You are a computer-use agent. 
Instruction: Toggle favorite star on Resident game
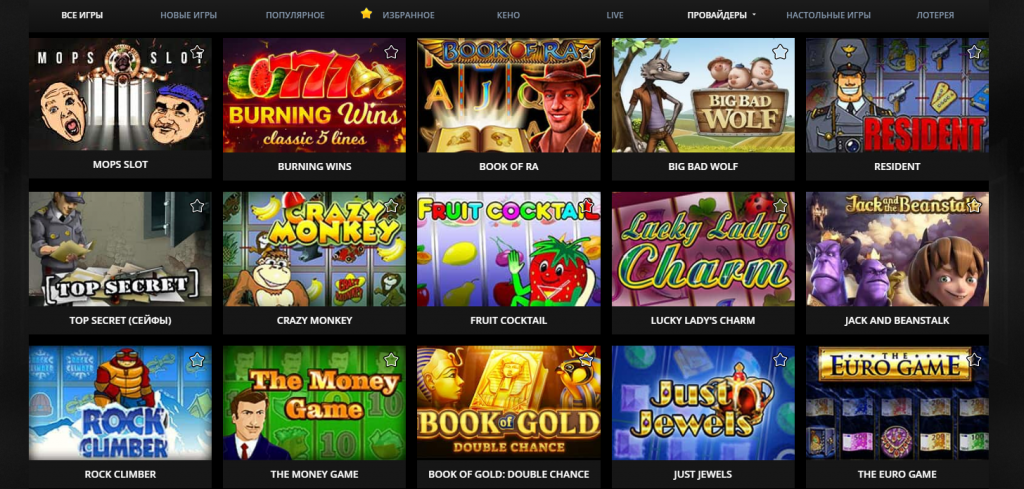tap(974, 52)
